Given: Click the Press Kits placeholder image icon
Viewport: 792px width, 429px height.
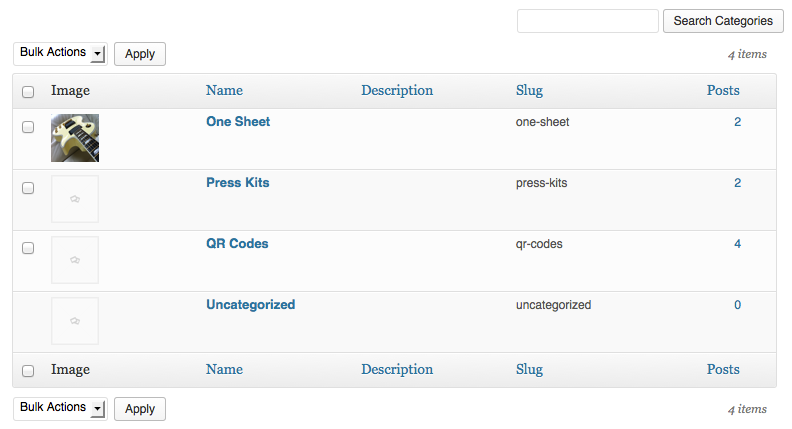Looking at the screenshot, I should (x=75, y=199).
